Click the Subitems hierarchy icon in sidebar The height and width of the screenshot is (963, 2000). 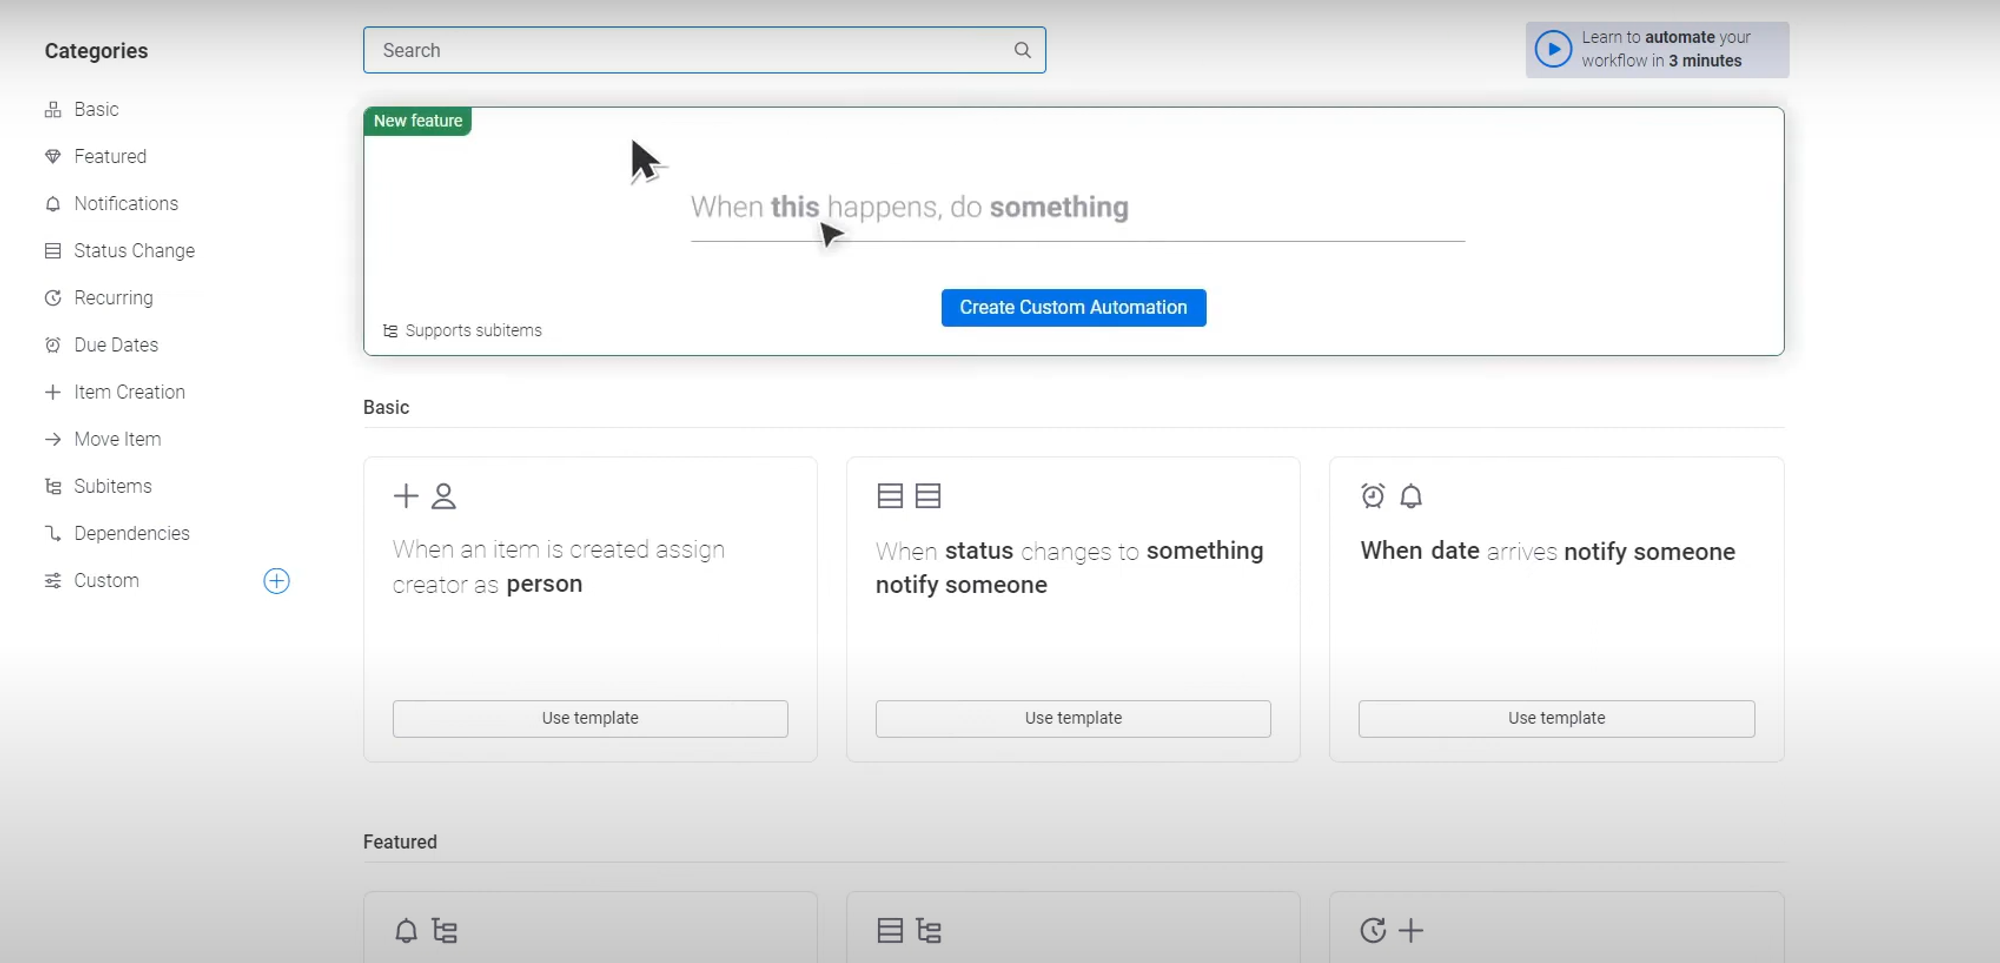[x=53, y=487]
